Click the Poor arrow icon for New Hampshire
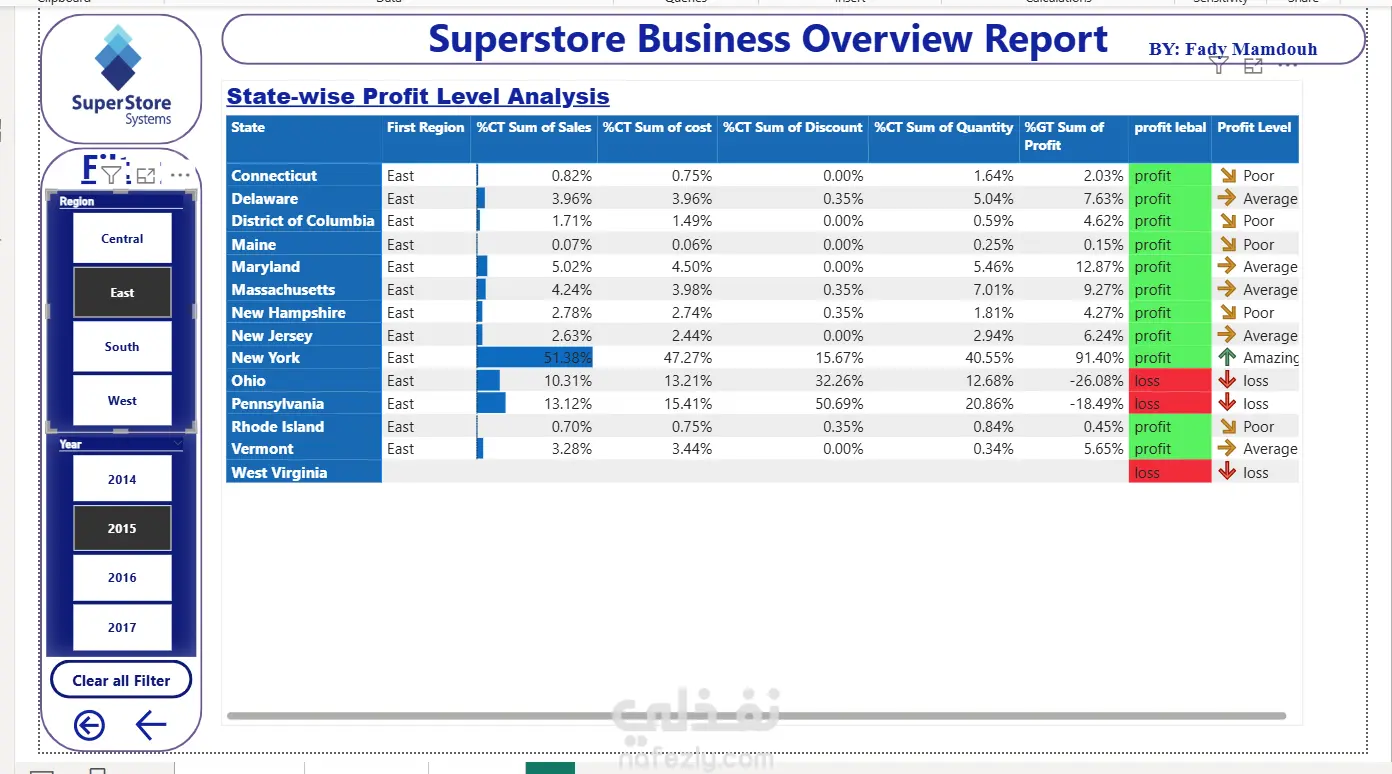Screen dimensions: 1392x774 (1227, 312)
